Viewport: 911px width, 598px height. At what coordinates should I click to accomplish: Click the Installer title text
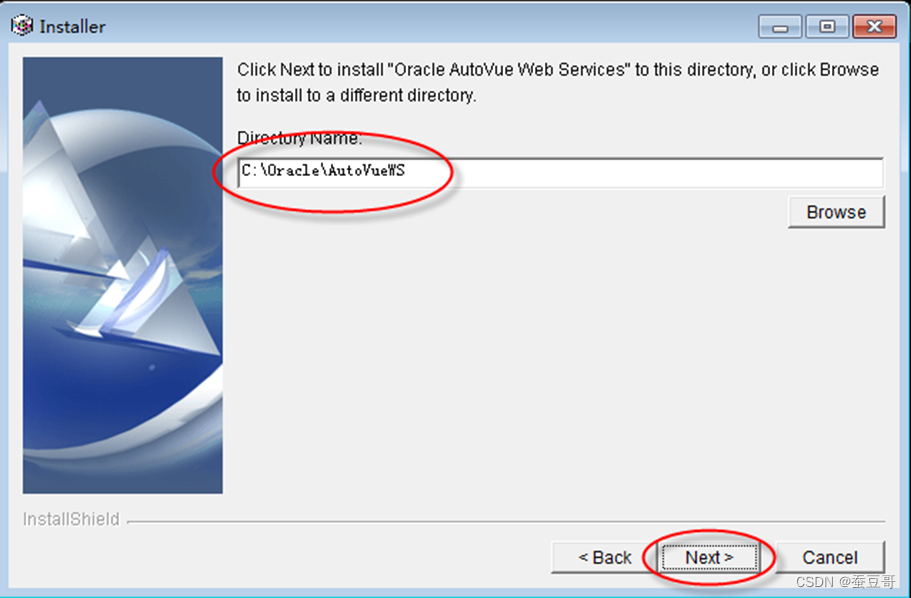coord(73,27)
